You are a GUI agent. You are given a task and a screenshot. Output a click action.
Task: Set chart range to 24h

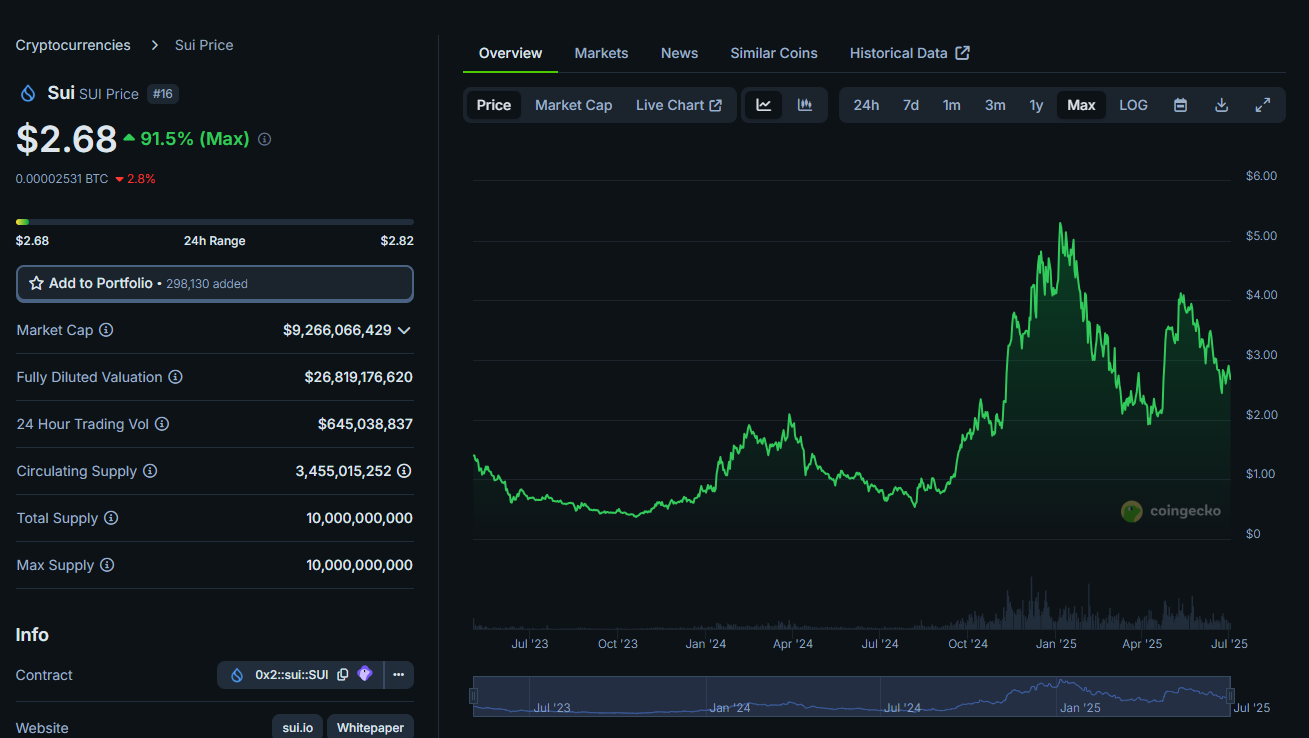(x=866, y=105)
